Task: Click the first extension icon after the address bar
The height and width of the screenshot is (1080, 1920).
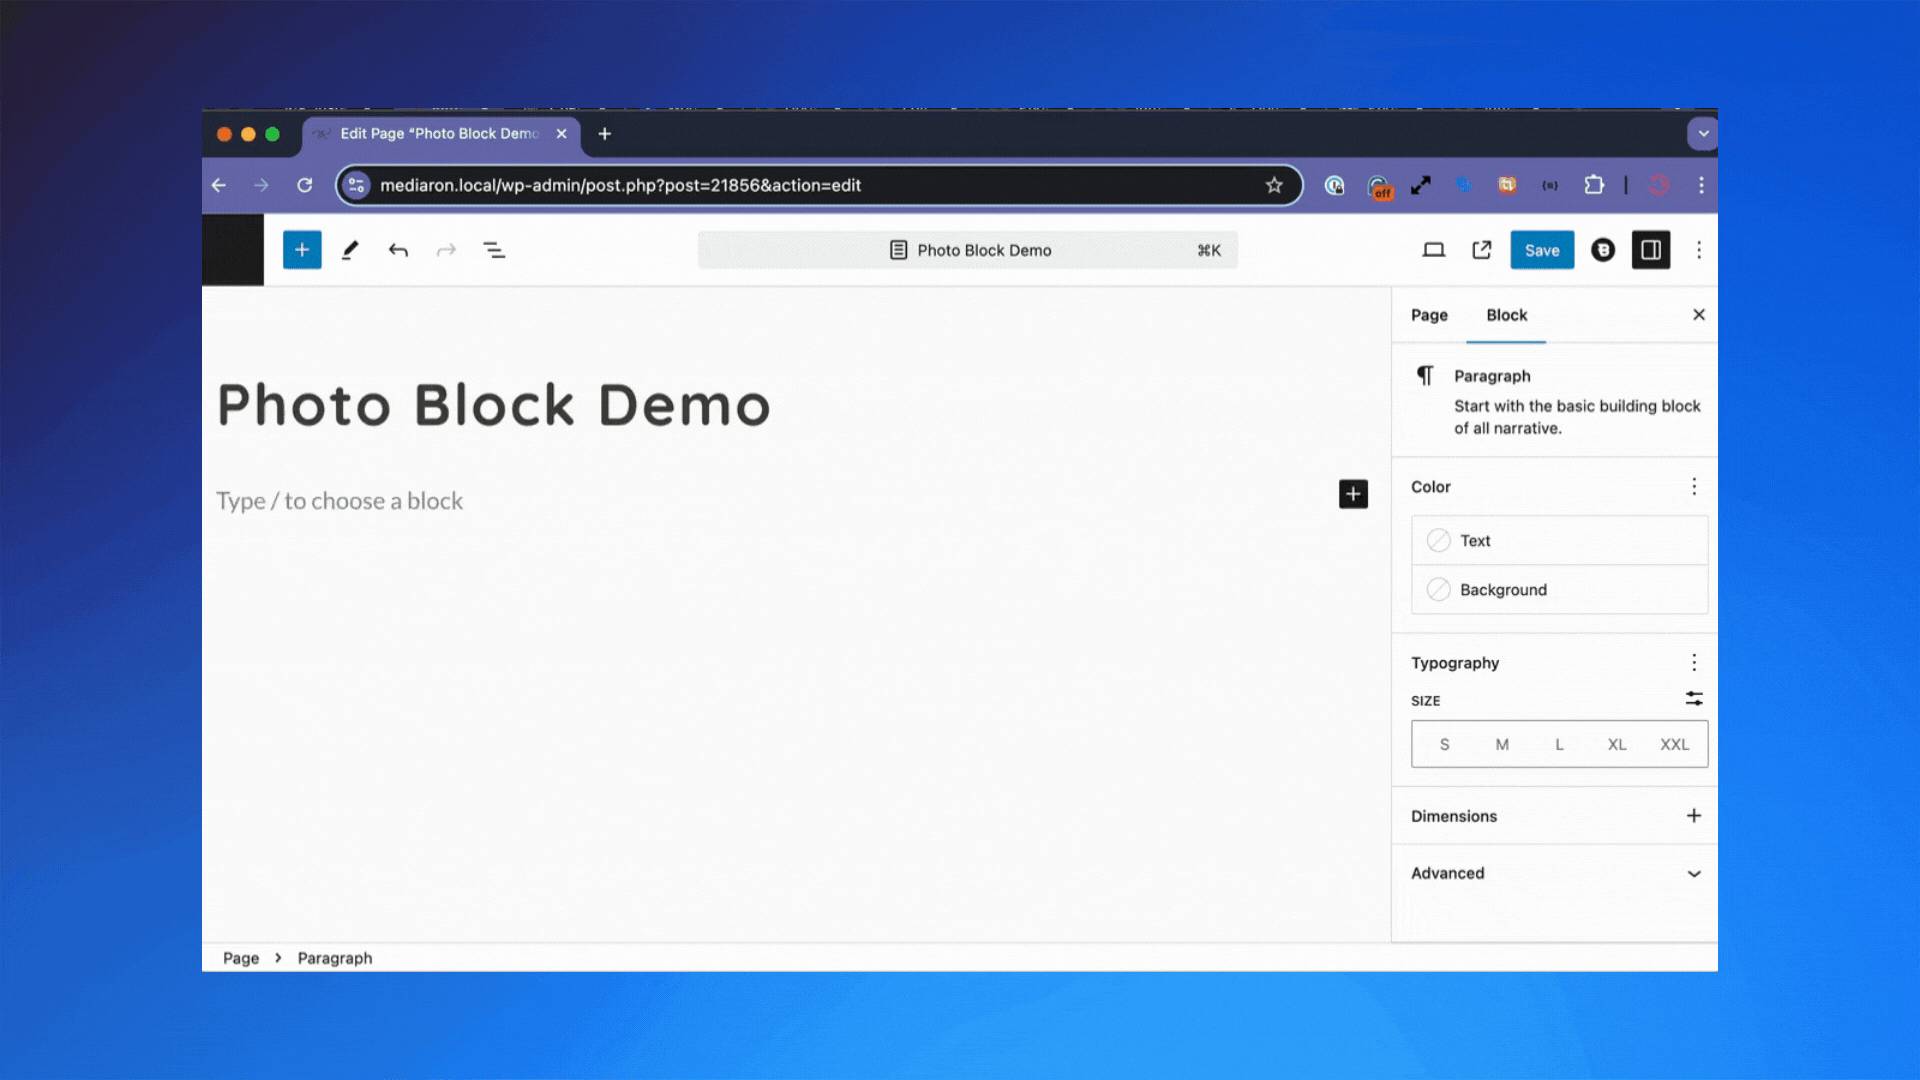Action: click(1334, 185)
